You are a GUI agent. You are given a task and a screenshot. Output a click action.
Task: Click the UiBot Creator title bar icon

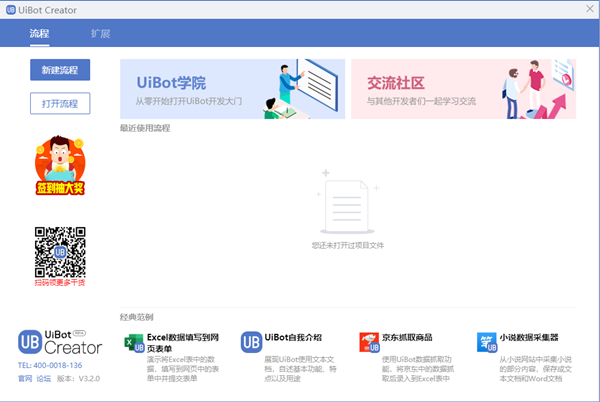pos(11,10)
